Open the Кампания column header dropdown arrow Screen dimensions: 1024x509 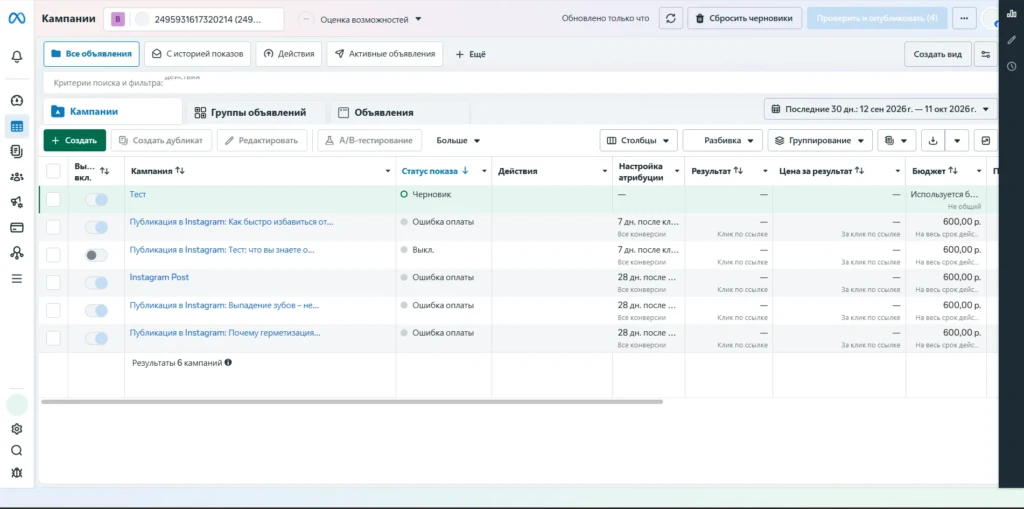(389, 171)
